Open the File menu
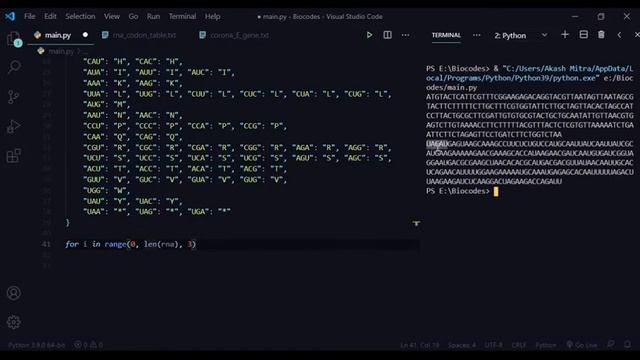Screen dimensions: 640x360 [29, 16]
